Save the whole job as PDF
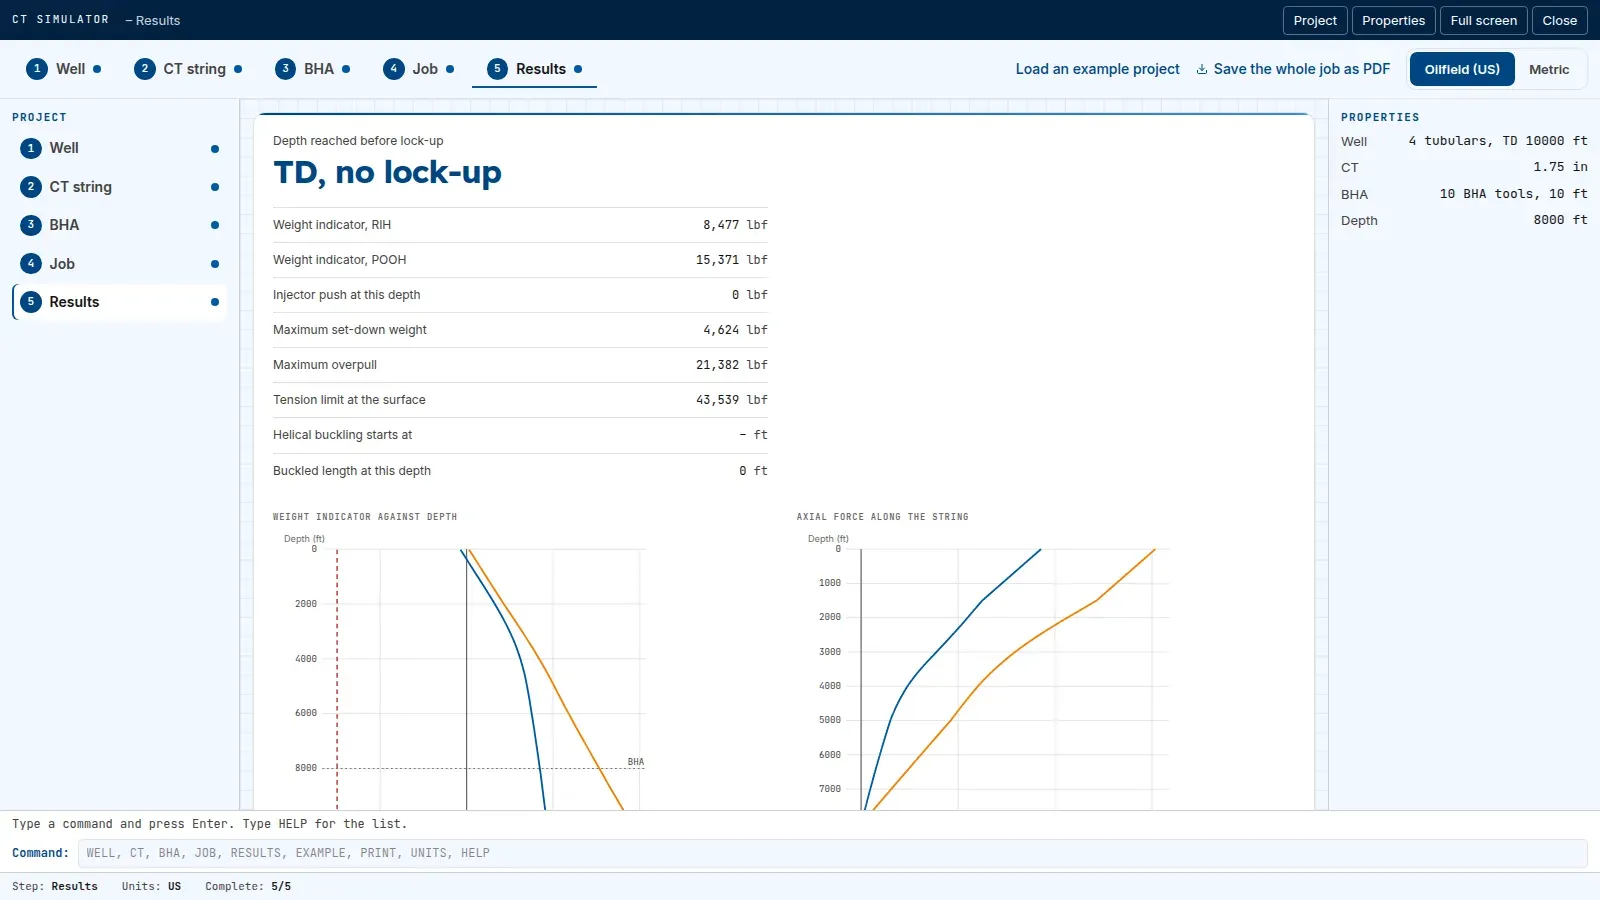Image resolution: width=1600 pixels, height=900 pixels. click(x=1293, y=69)
